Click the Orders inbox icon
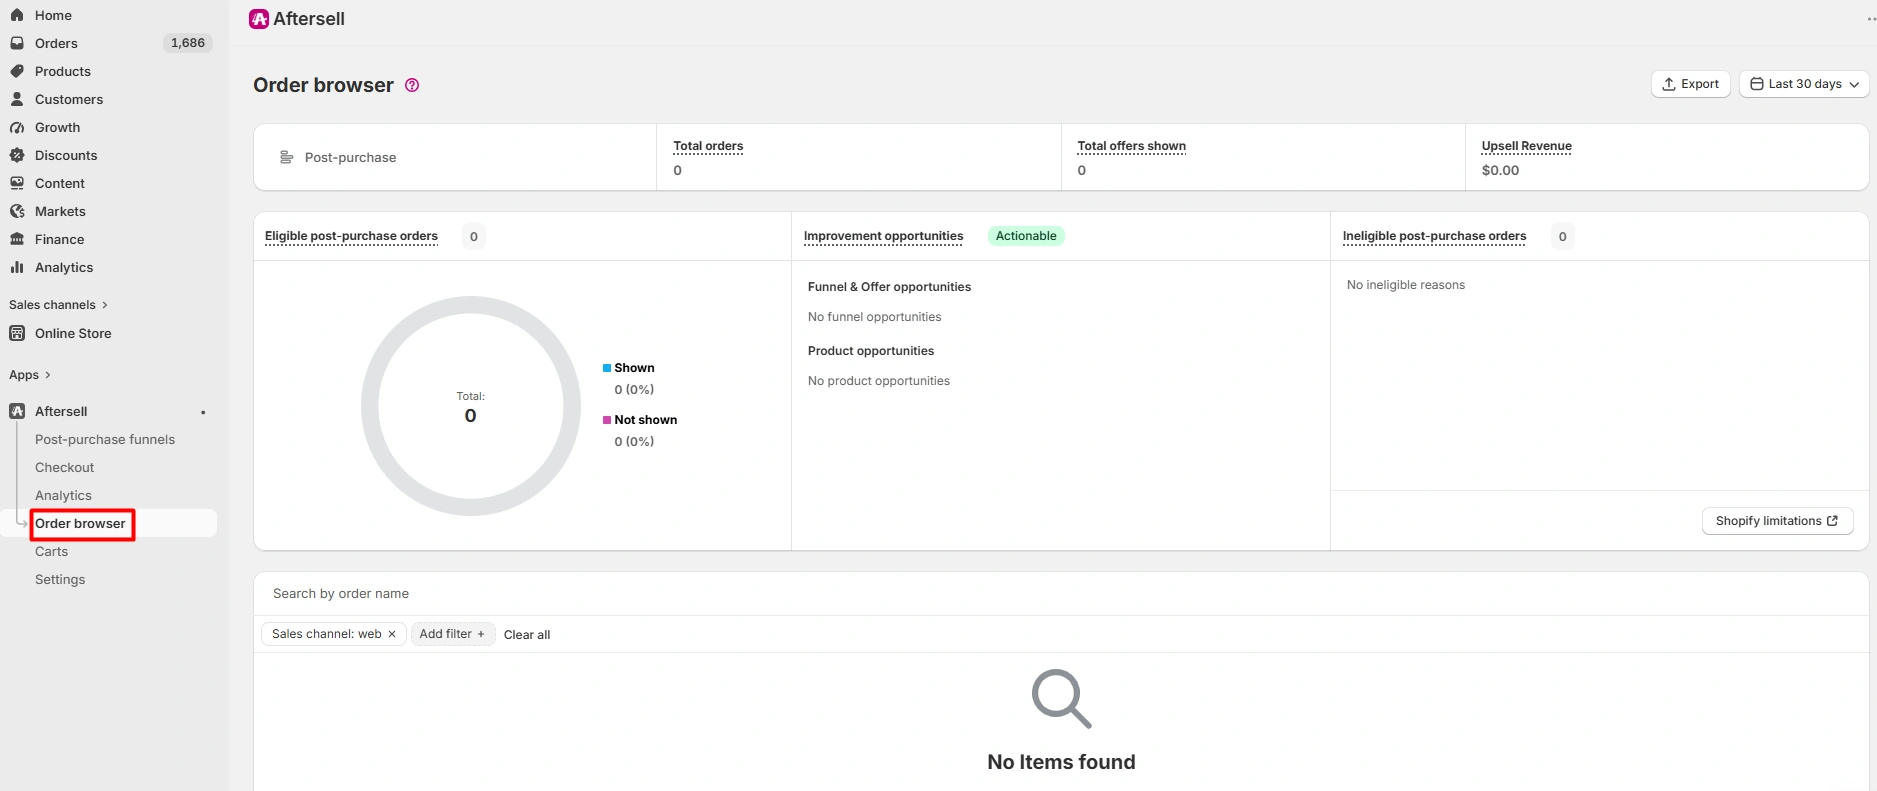The width and height of the screenshot is (1877, 791). point(17,43)
